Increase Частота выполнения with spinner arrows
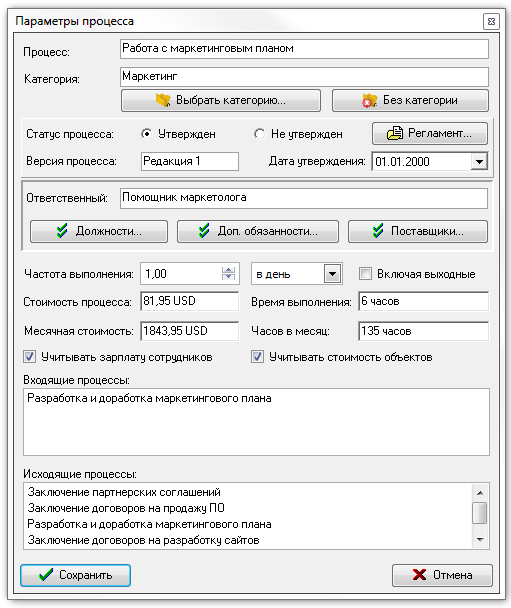511x608 pixels. pyautogui.click(x=228, y=270)
